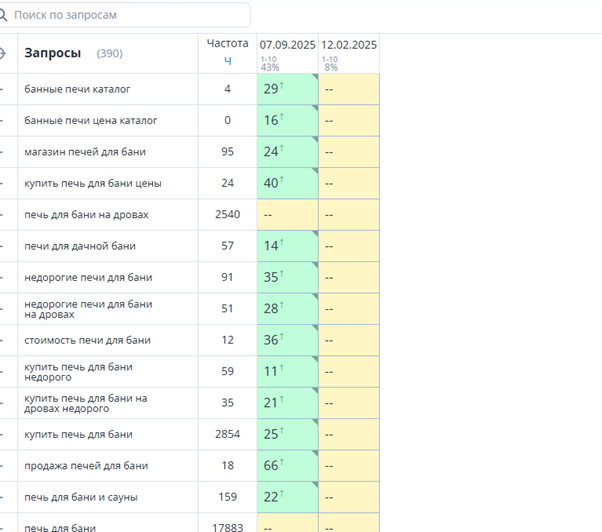602x532 pixels.
Task: Select query 'банные печи каталог'
Action: (77, 89)
